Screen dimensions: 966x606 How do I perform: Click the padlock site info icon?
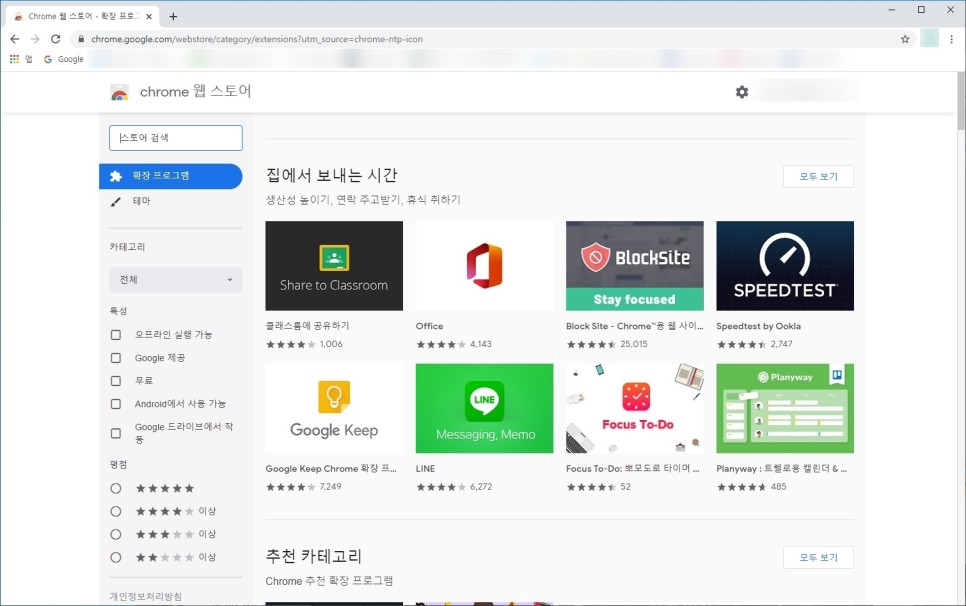coord(81,39)
